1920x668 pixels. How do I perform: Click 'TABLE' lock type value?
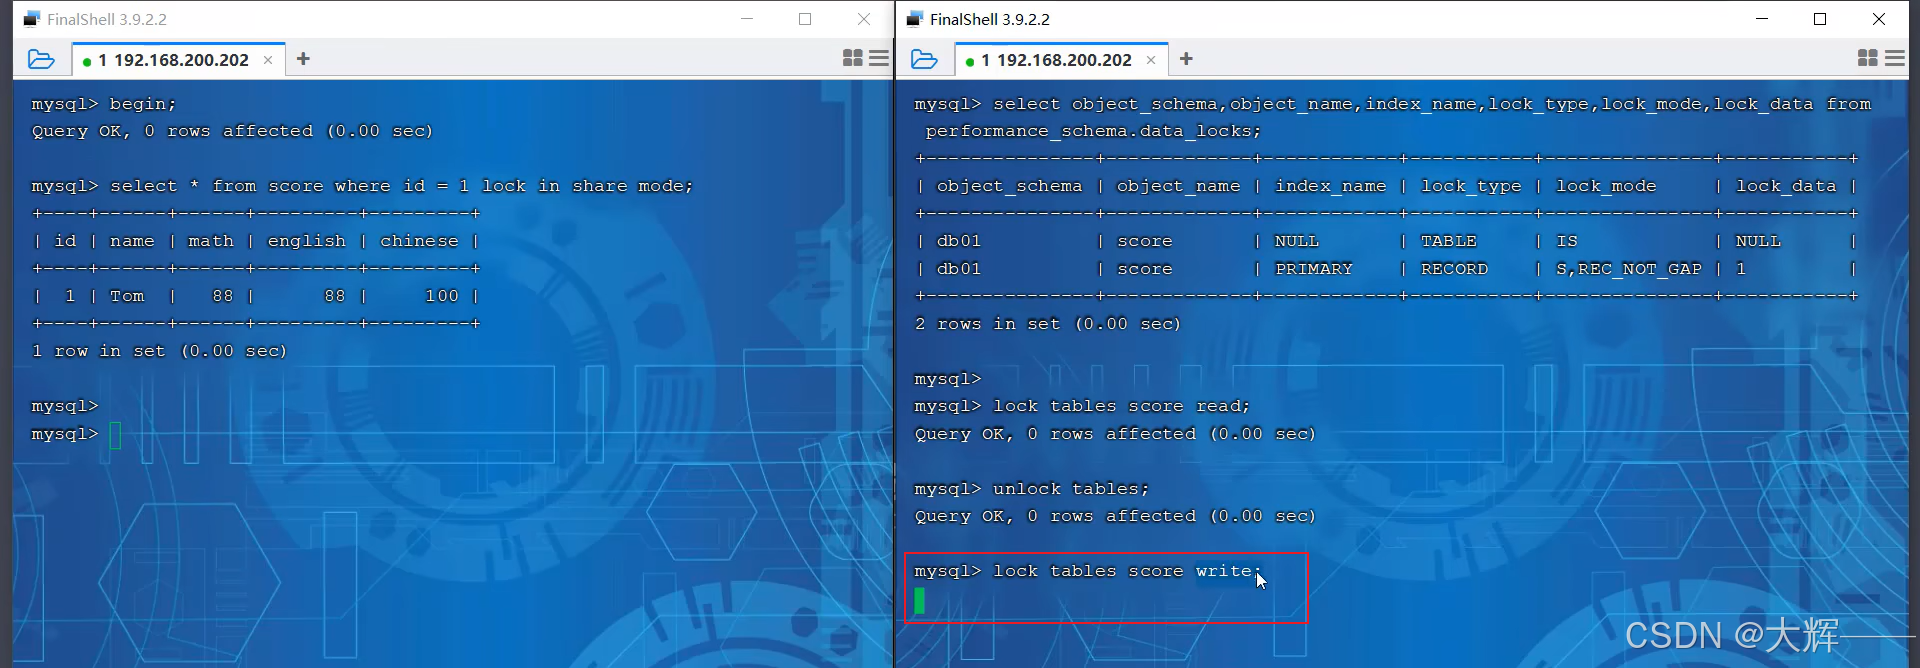pyautogui.click(x=1449, y=241)
